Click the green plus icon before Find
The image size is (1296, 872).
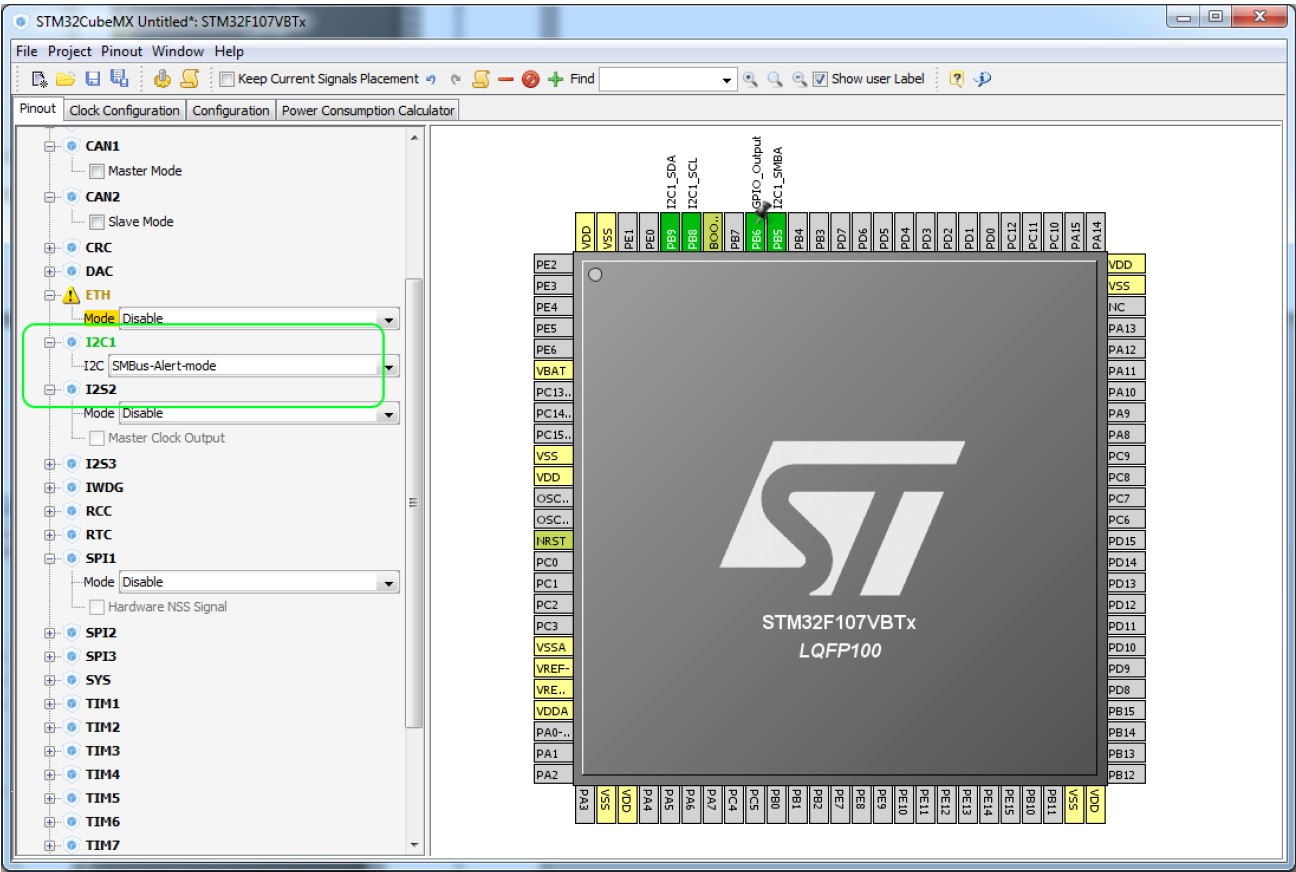click(x=556, y=79)
